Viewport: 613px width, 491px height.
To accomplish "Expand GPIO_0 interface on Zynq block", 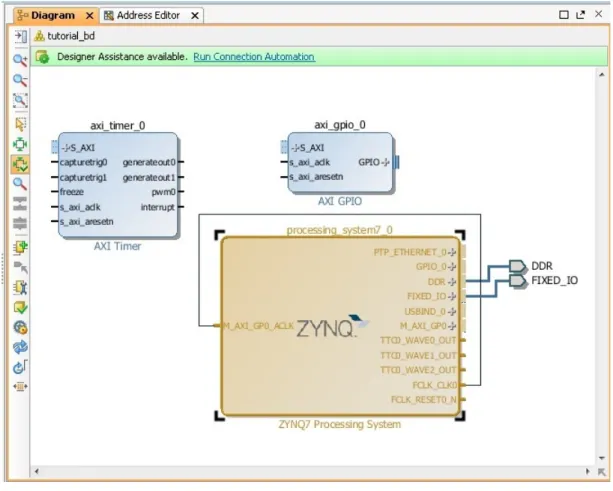I will [x=452, y=267].
